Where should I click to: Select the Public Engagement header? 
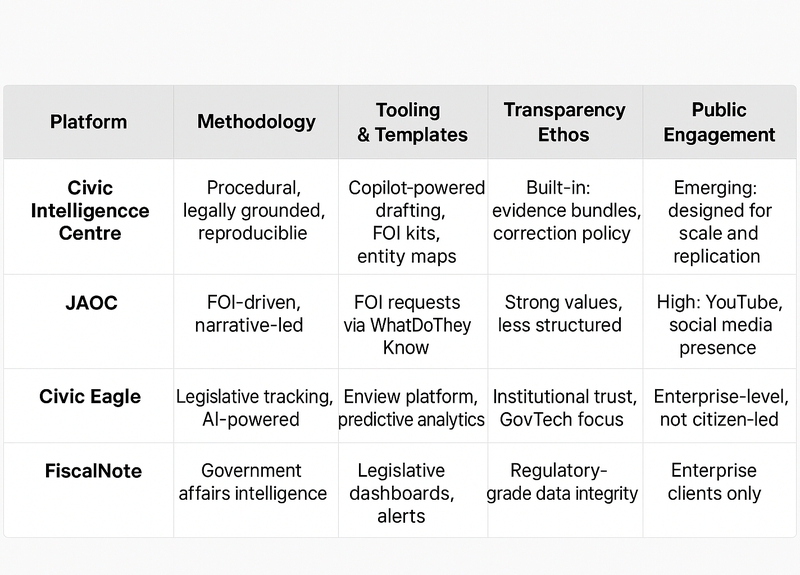[719, 122]
